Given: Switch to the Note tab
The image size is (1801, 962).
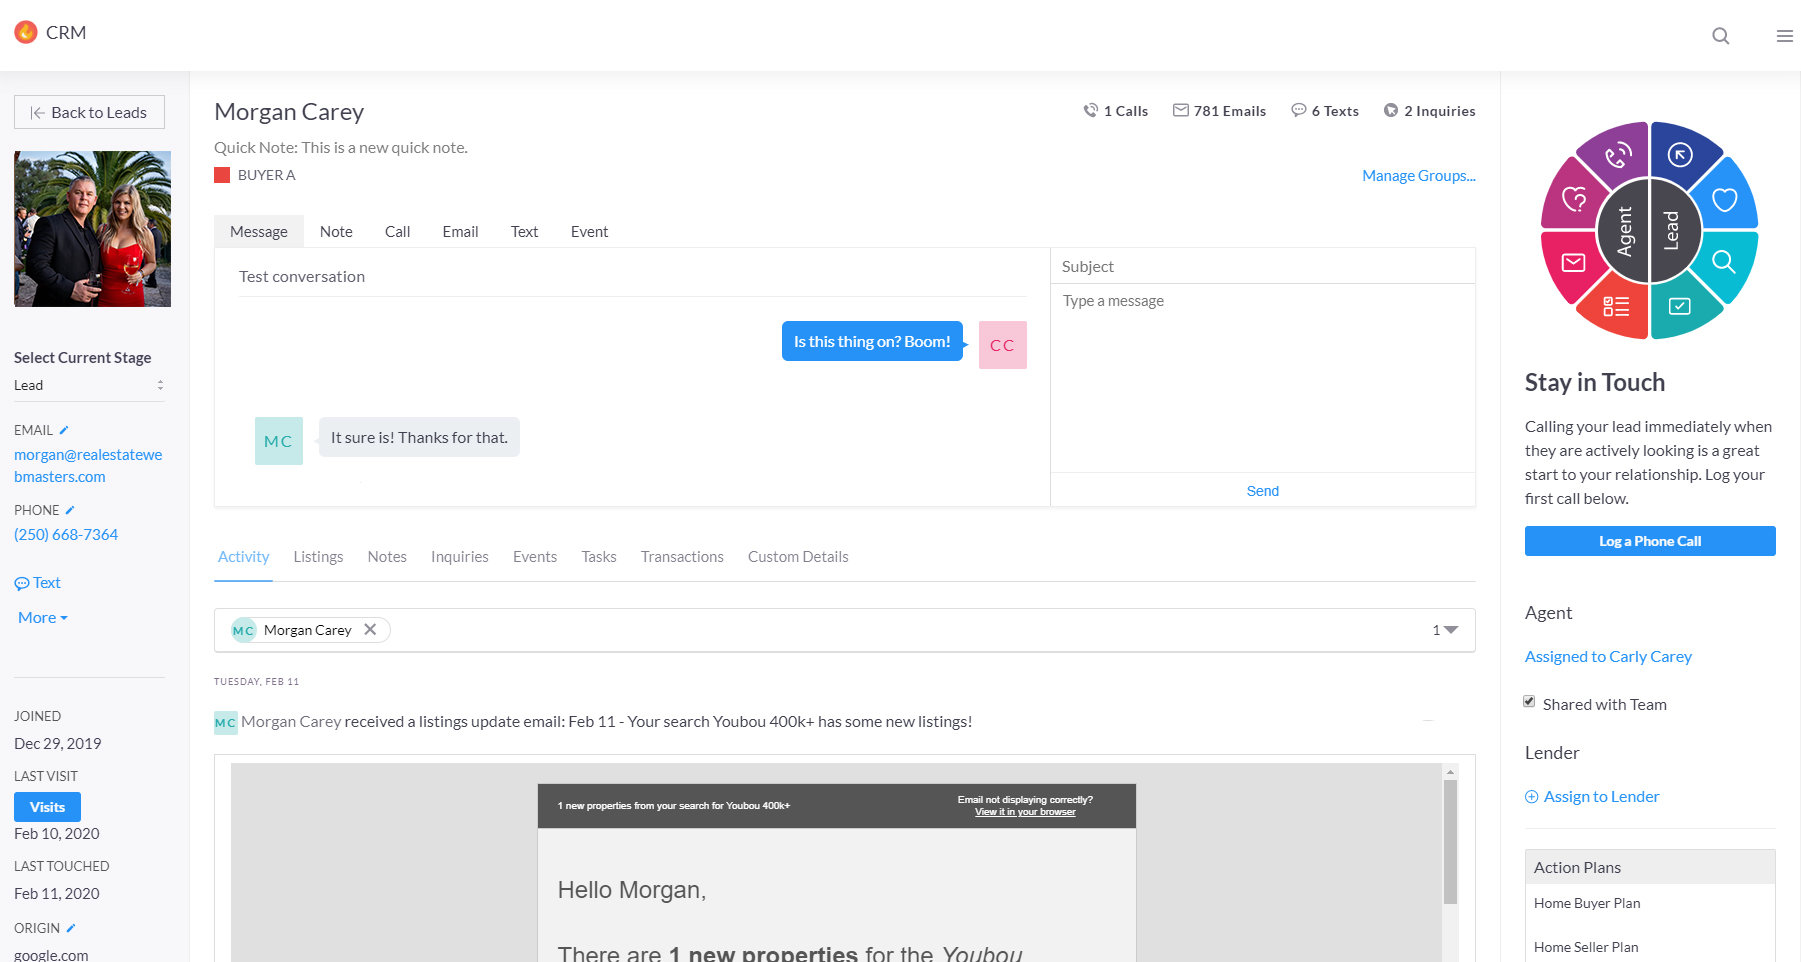Looking at the screenshot, I should point(336,231).
